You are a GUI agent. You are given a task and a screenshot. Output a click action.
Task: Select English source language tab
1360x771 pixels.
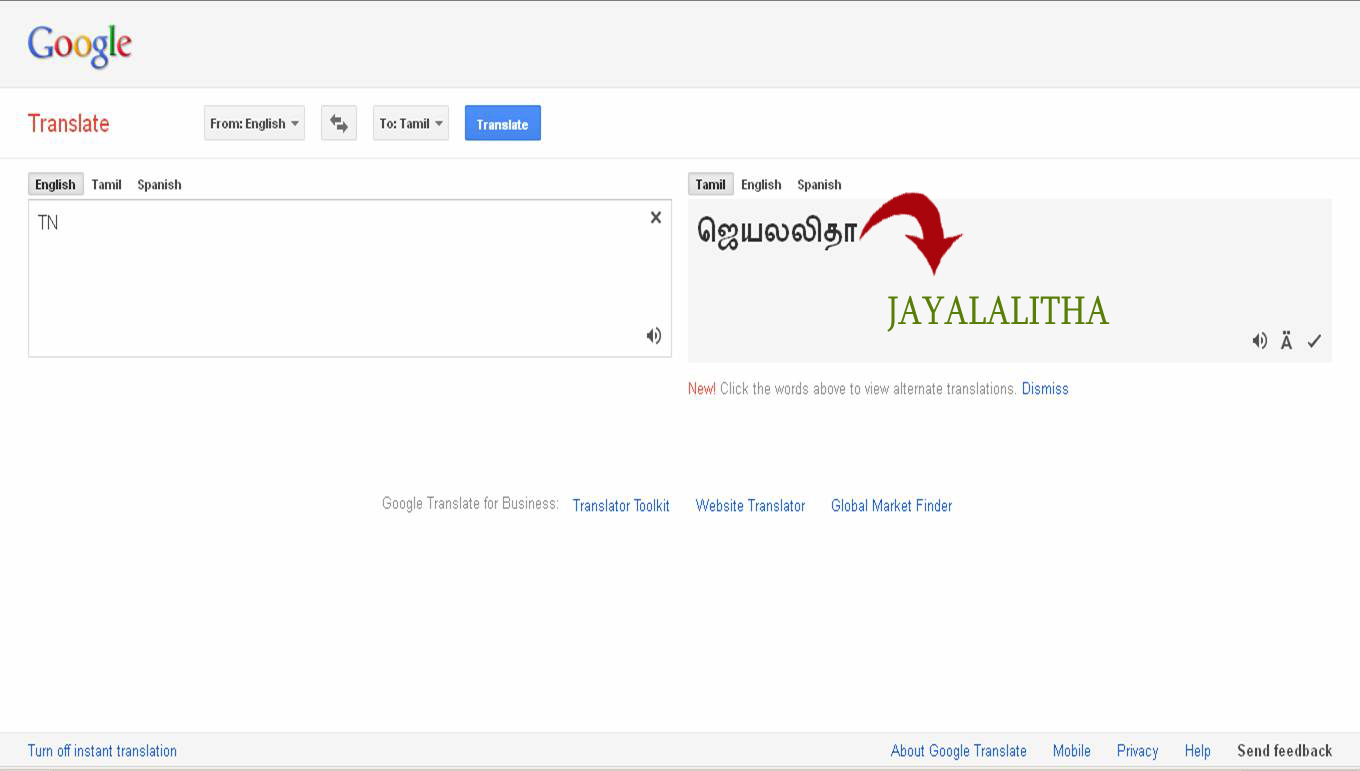(55, 184)
